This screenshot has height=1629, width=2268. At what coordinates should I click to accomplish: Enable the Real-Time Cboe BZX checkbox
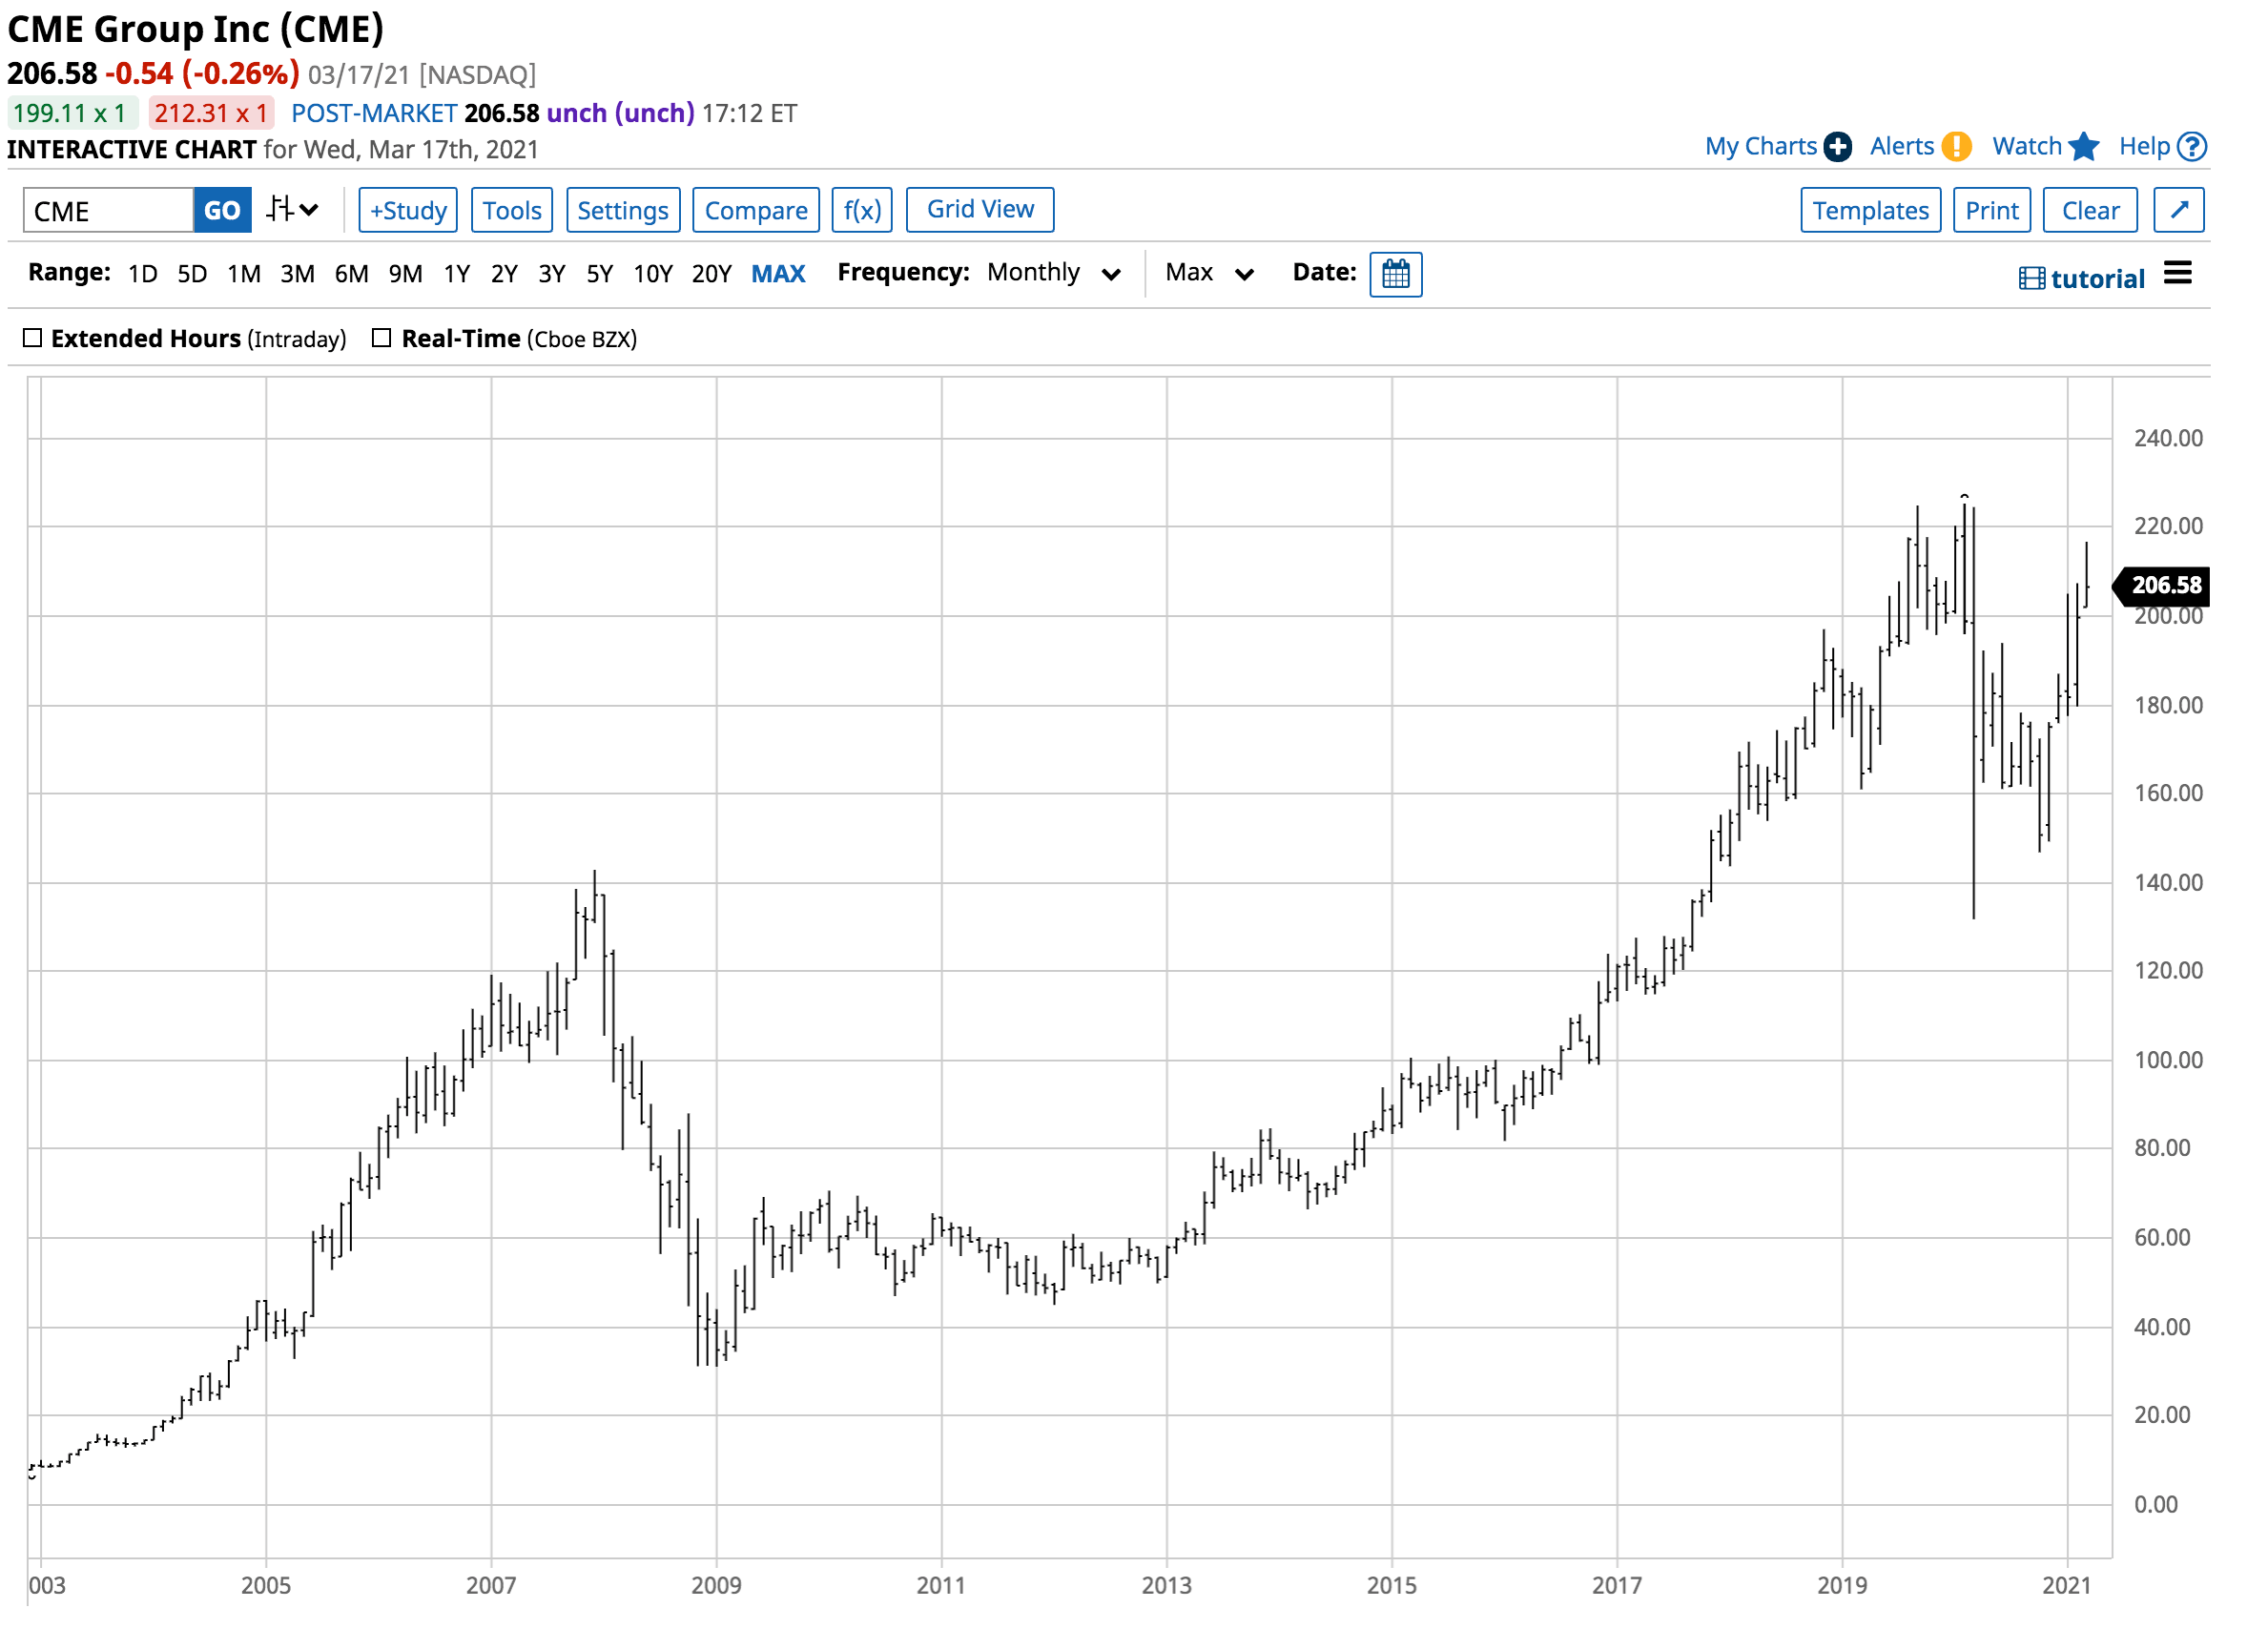381,338
